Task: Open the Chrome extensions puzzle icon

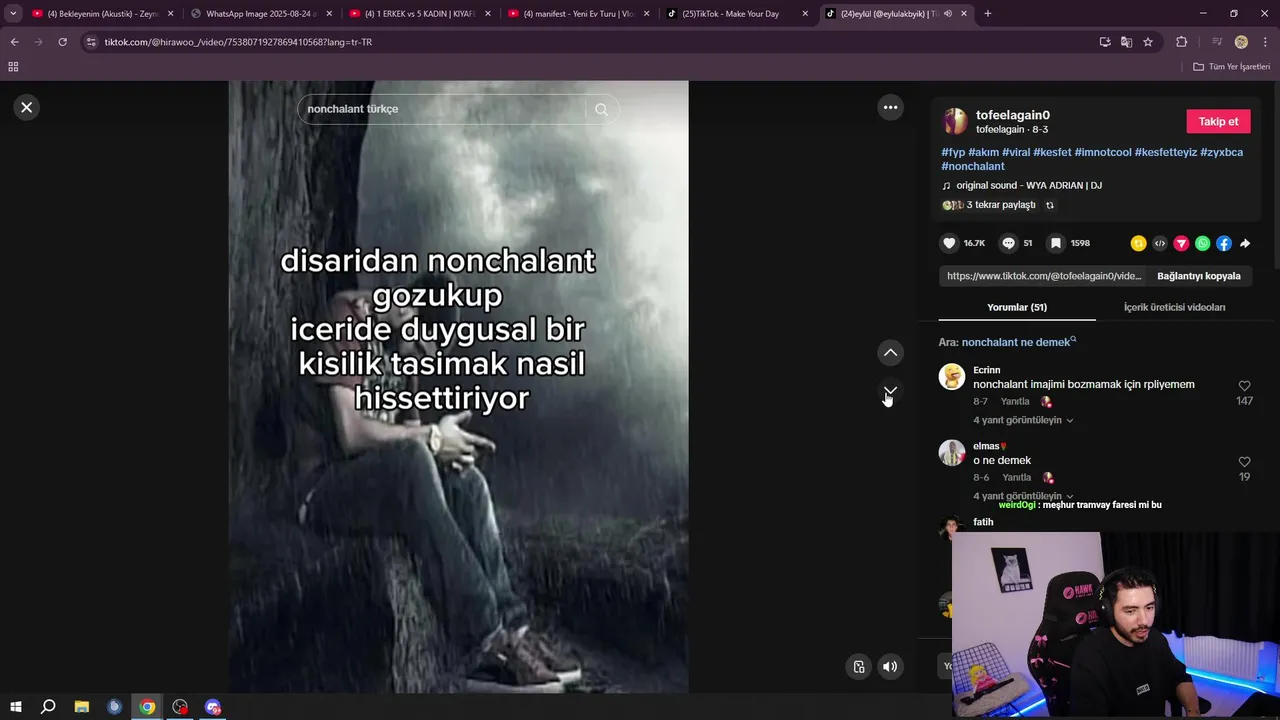Action: pos(1181,42)
